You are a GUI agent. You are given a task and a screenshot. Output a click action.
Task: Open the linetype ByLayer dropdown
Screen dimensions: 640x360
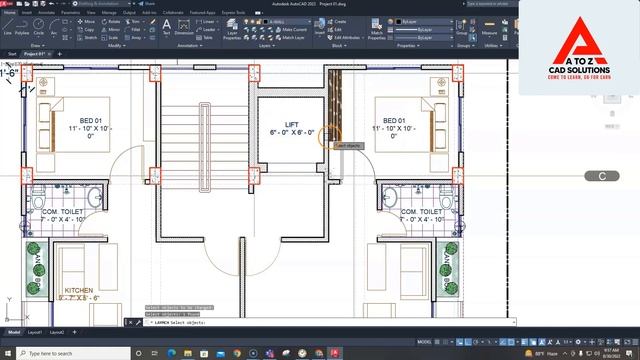pyautogui.click(x=424, y=38)
